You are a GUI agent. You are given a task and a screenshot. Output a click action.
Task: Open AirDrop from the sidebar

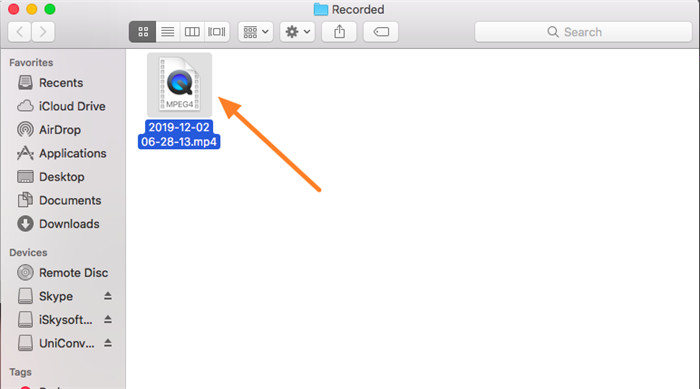point(61,130)
